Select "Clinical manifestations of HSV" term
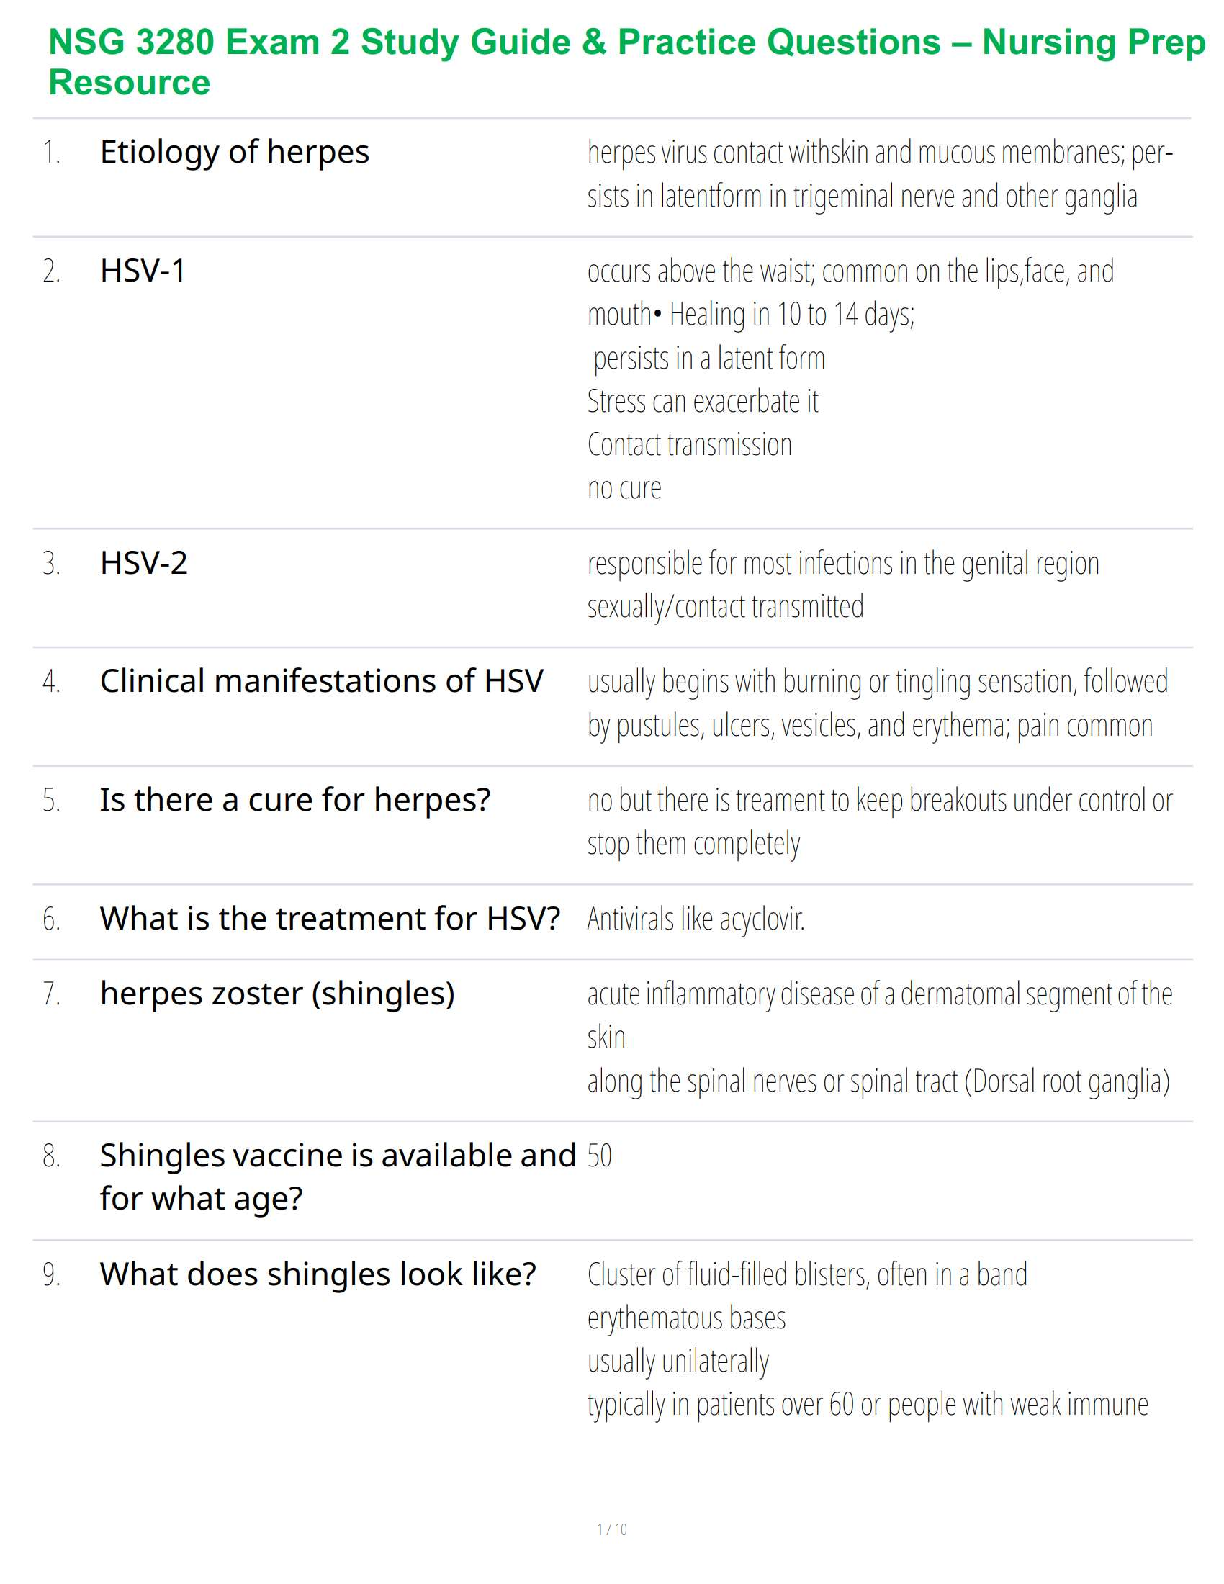 (x=321, y=681)
